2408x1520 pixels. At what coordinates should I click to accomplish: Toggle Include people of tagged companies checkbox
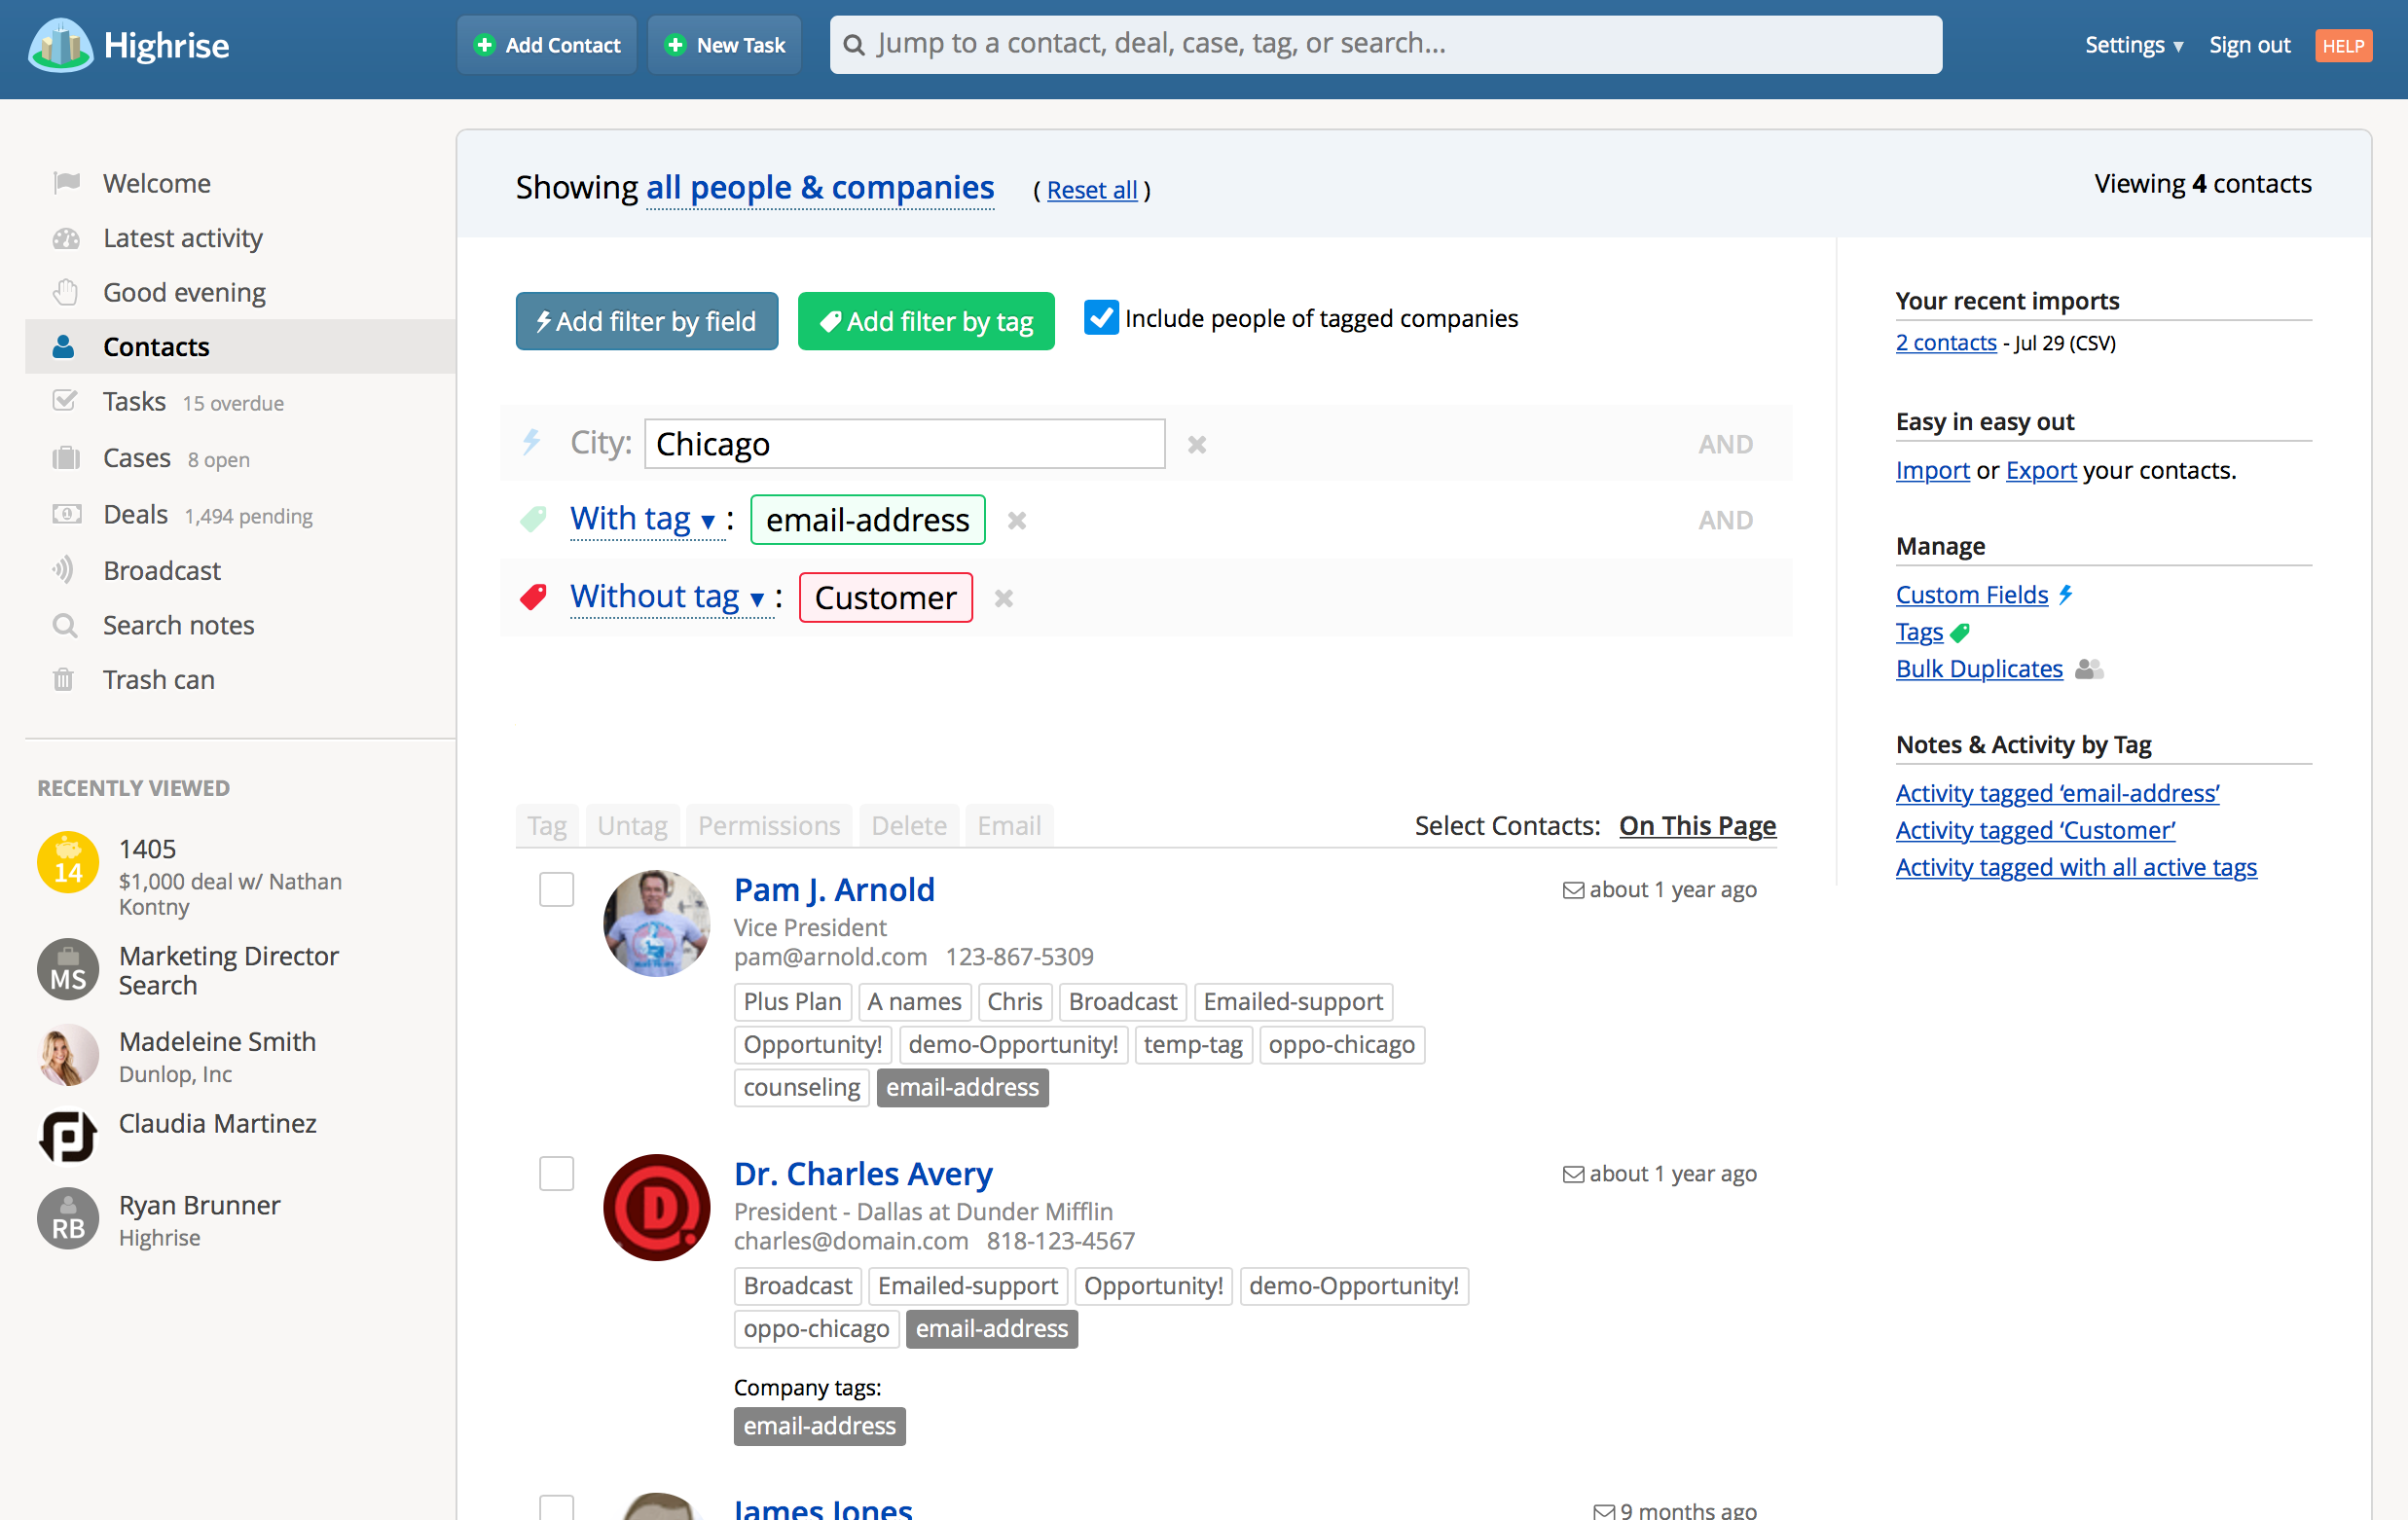tap(1101, 317)
